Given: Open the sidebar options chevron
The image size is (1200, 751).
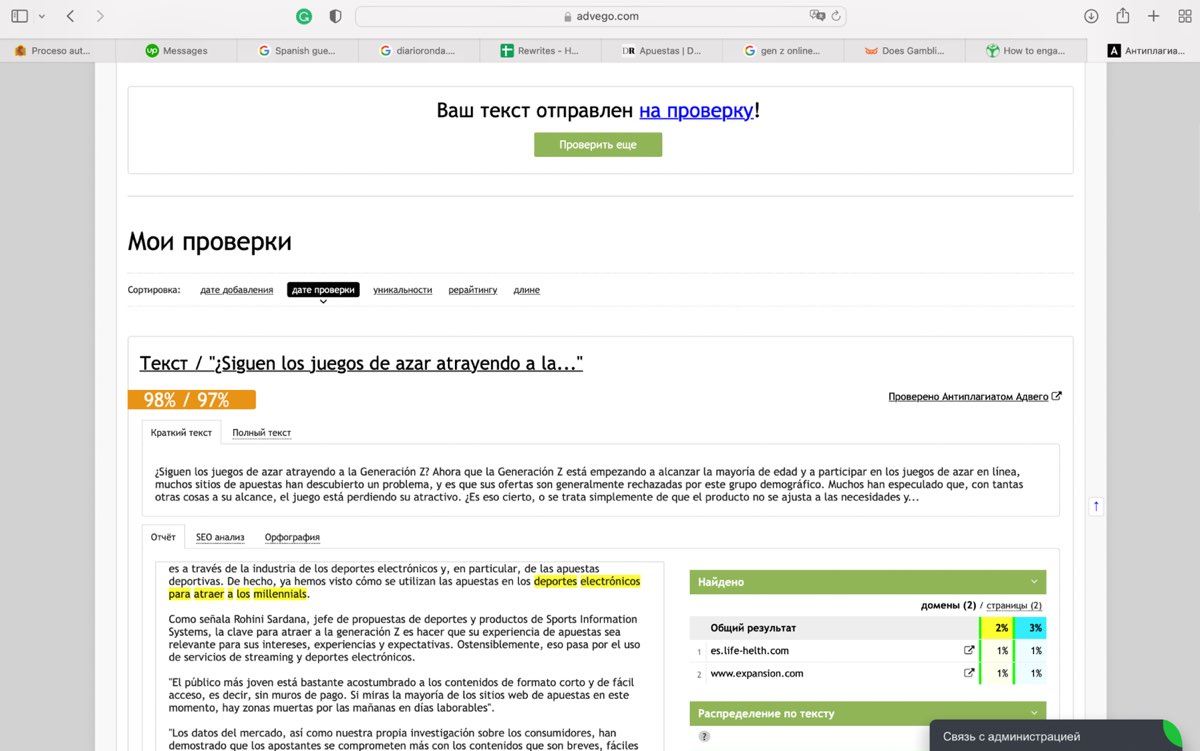Looking at the screenshot, I should coord(42,16).
